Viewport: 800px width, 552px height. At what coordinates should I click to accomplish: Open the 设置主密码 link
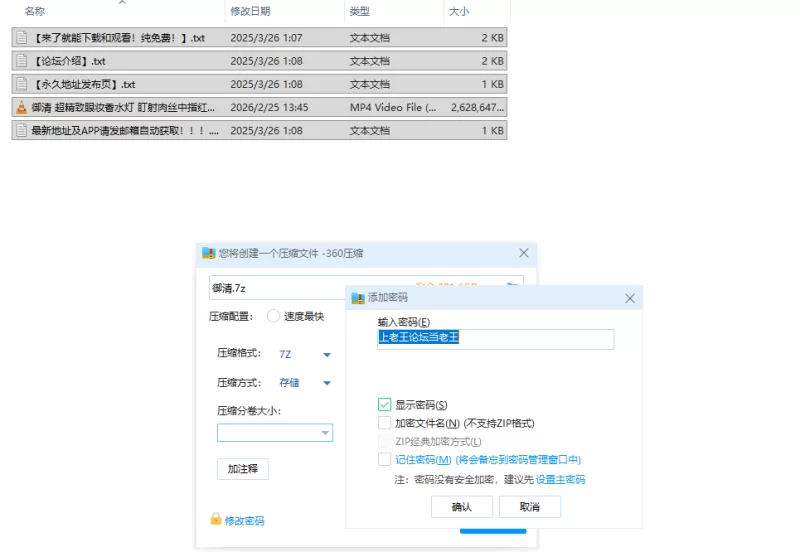(560, 480)
